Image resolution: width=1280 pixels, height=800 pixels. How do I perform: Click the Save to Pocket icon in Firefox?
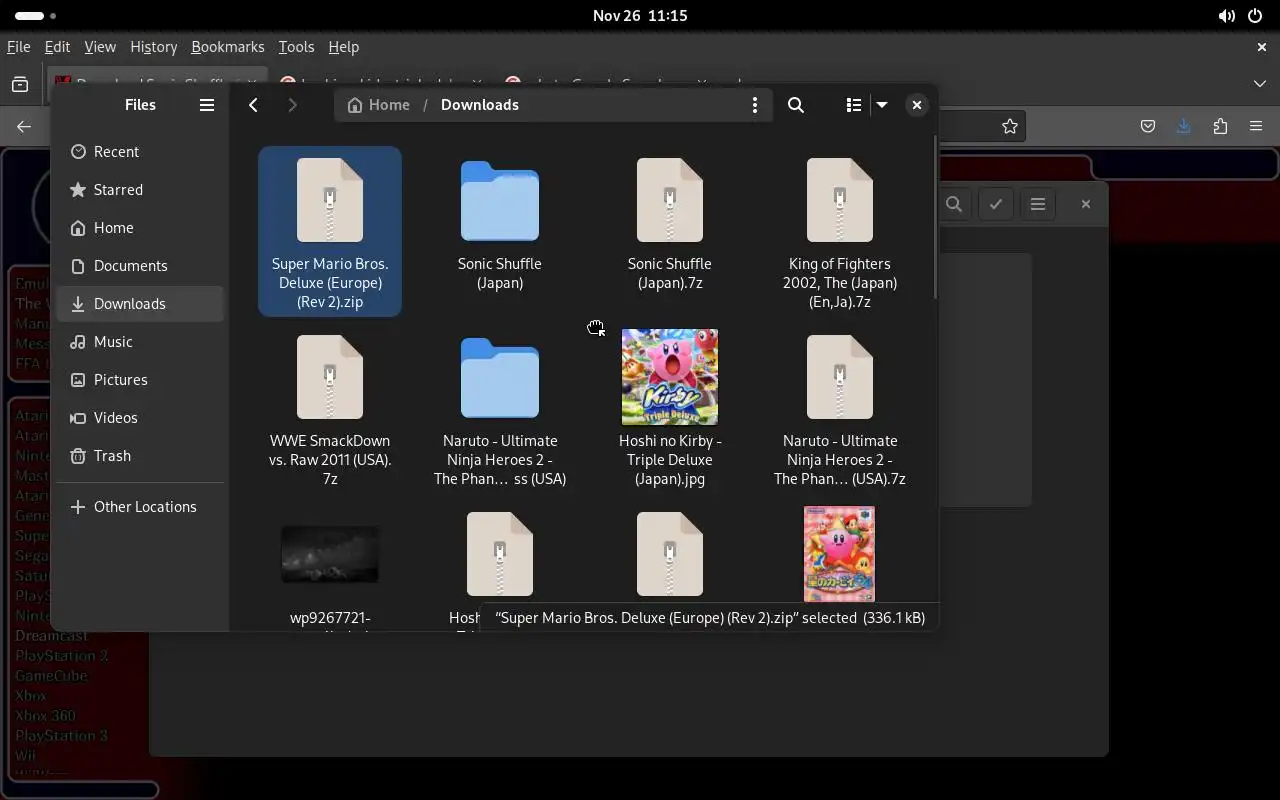1148,126
